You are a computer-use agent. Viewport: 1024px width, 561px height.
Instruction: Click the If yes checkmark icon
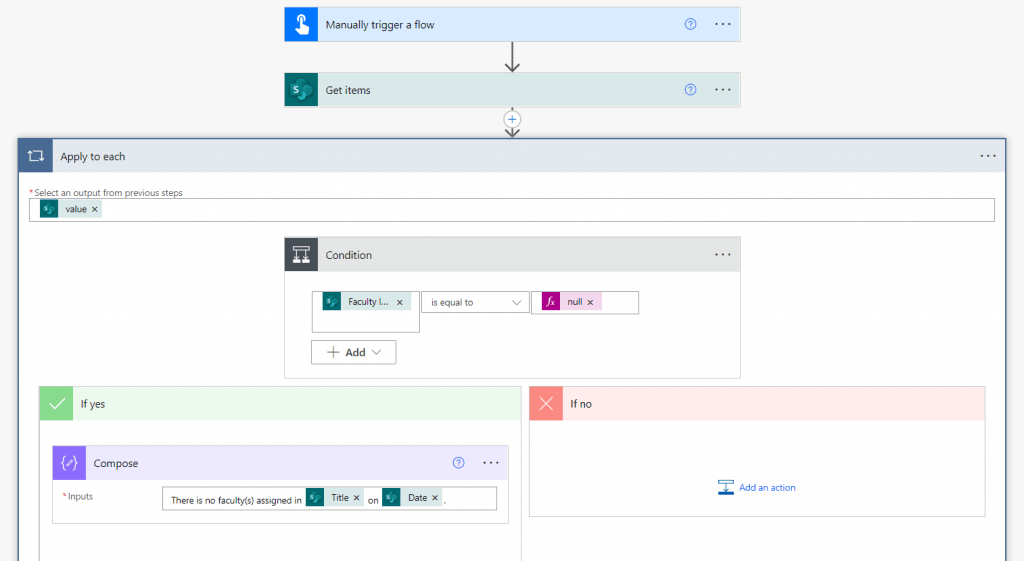57,404
